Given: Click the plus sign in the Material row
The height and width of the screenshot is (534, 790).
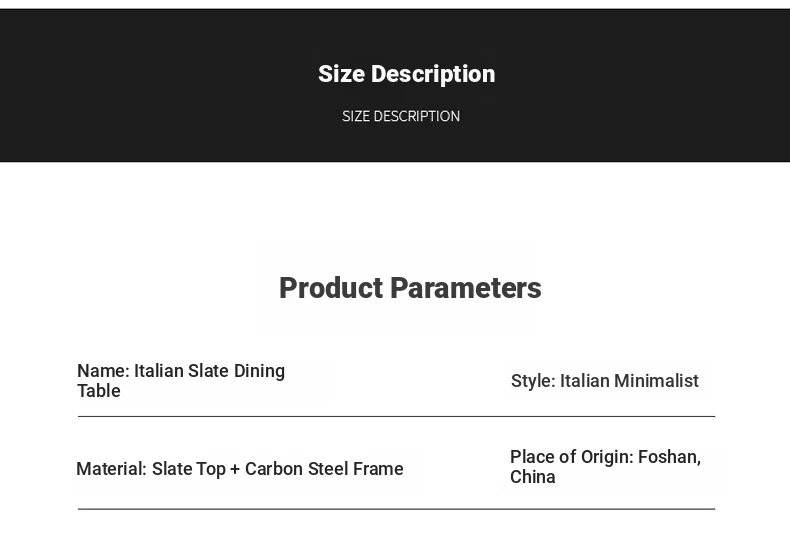Looking at the screenshot, I should 234,470.
